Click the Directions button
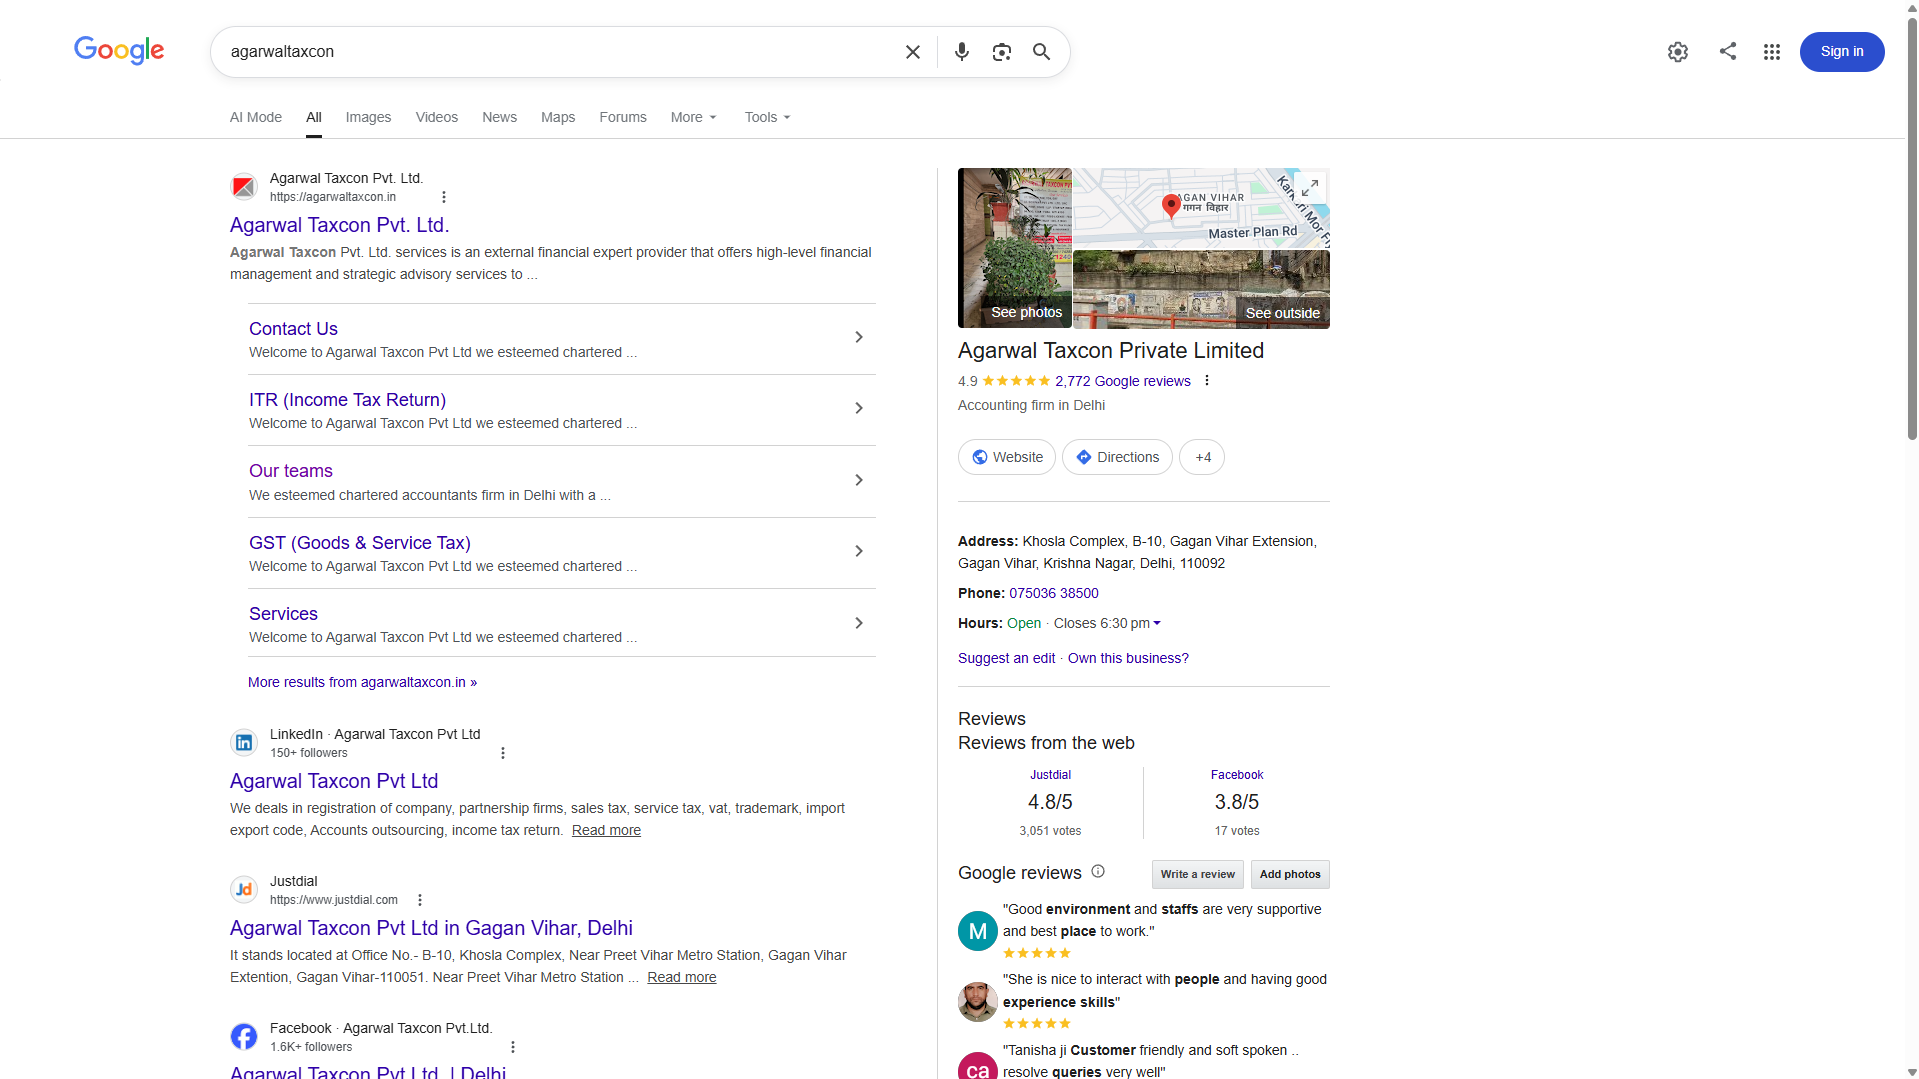 [1117, 457]
